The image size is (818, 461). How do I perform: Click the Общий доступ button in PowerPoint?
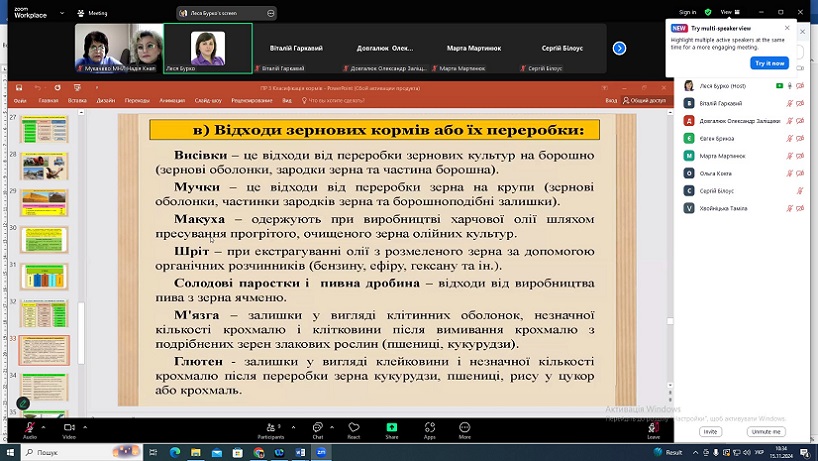pos(644,101)
